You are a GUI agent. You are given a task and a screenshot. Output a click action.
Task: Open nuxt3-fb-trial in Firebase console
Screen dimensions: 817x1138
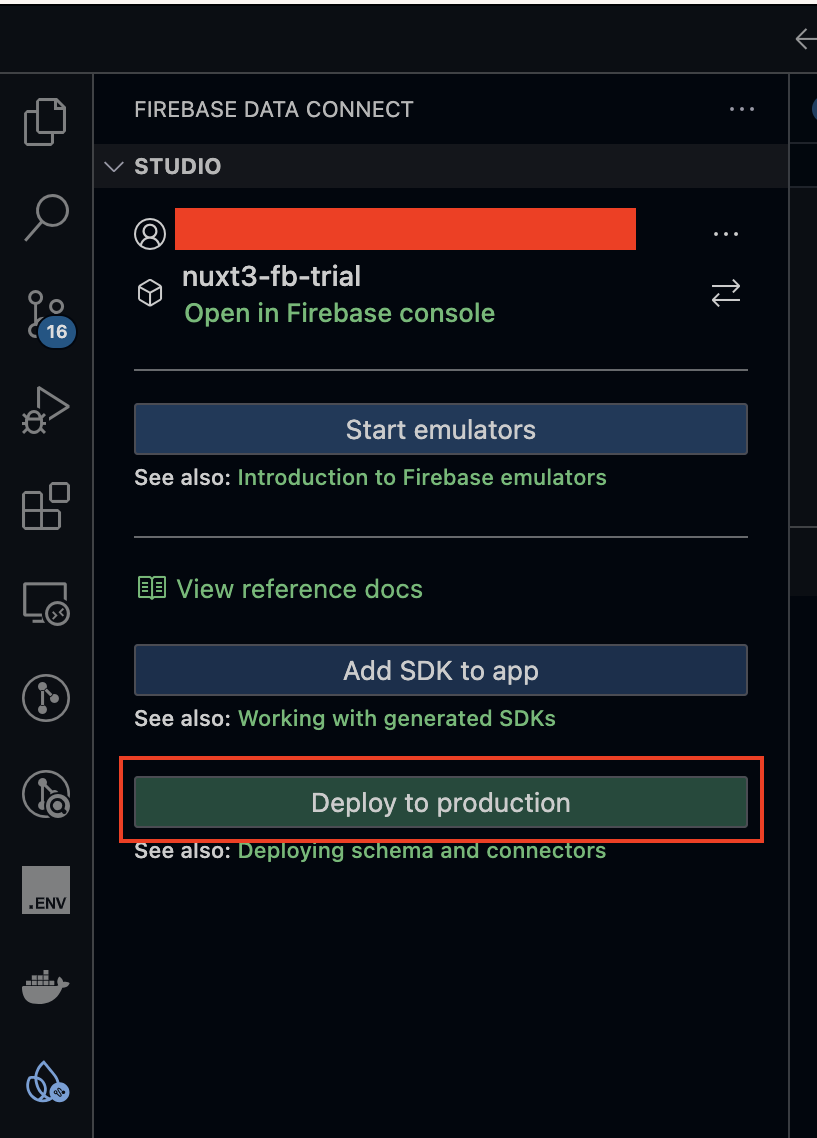tap(338, 313)
